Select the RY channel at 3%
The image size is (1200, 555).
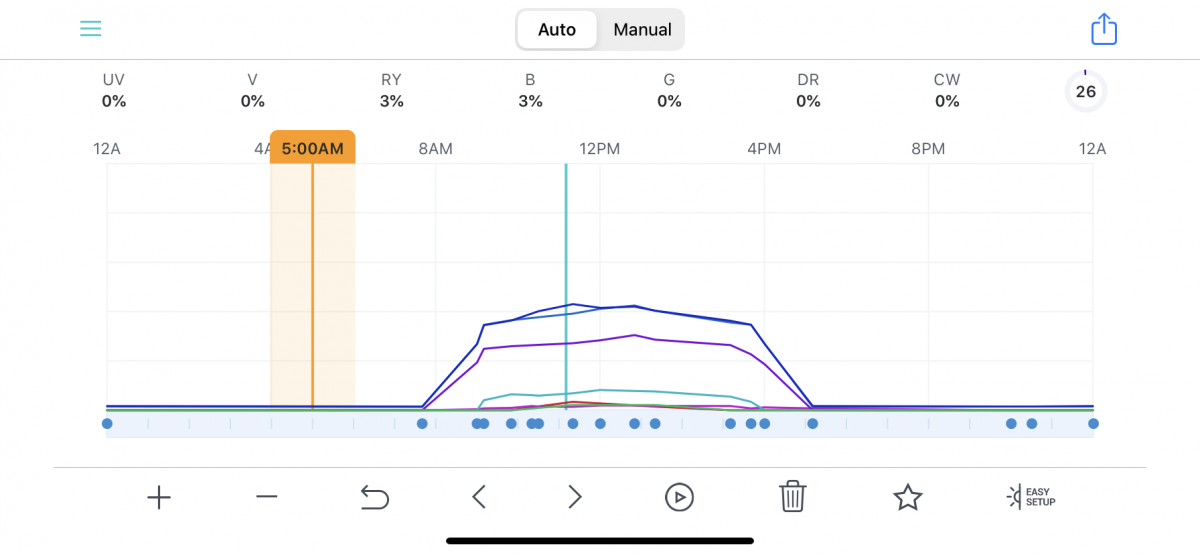click(392, 90)
